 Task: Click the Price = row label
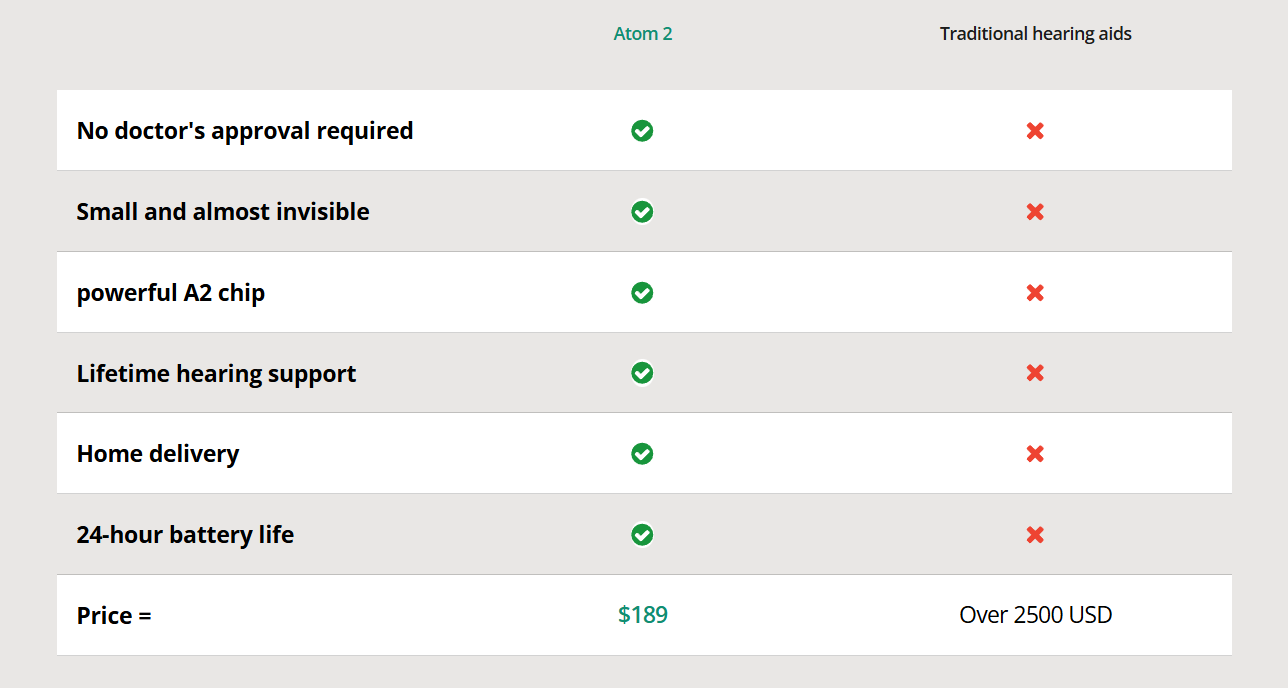pyautogui.click(x=114, y=616)
